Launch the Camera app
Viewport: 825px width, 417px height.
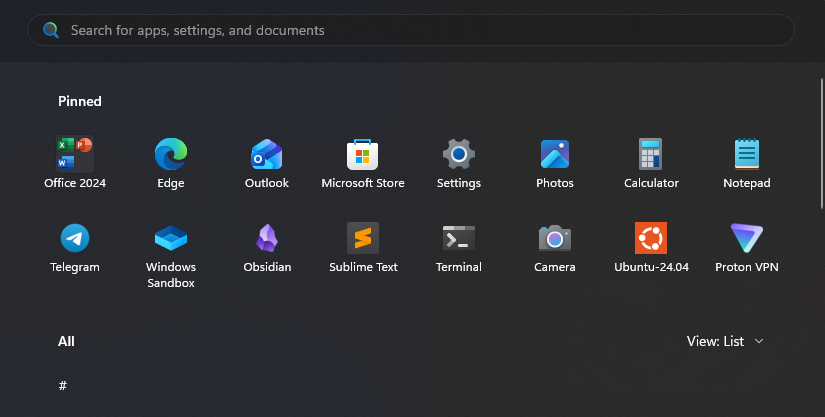click(555, 239)
